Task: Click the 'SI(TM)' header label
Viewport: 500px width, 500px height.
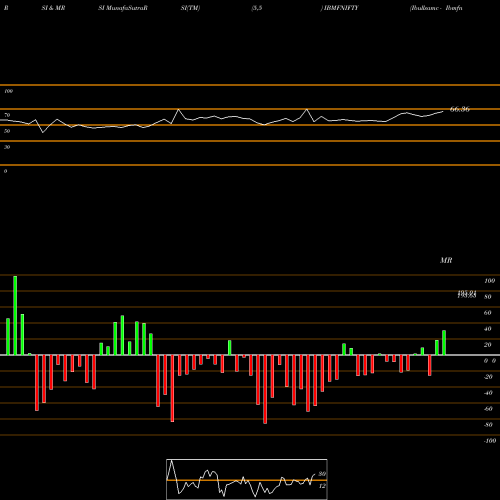Action: click(x=190, y=8)
